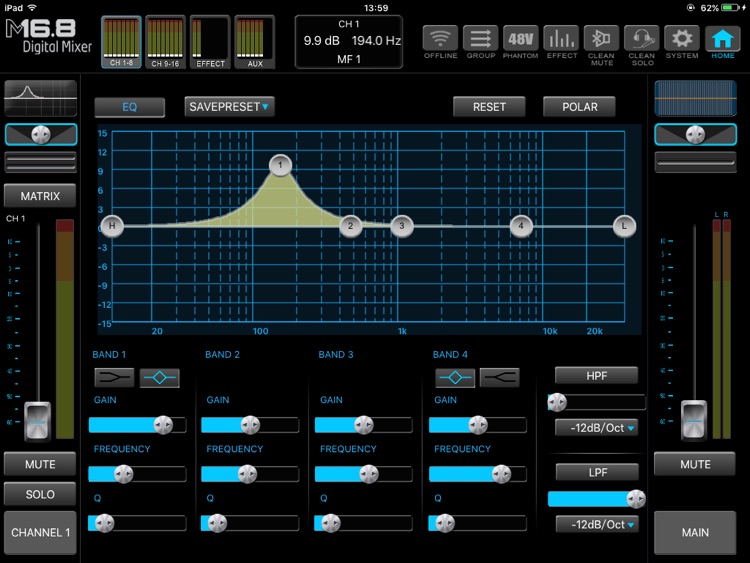750x563 pixels.
Task: Open the channel EQ curve thumbnail
Action: click(x=41, y=98)
